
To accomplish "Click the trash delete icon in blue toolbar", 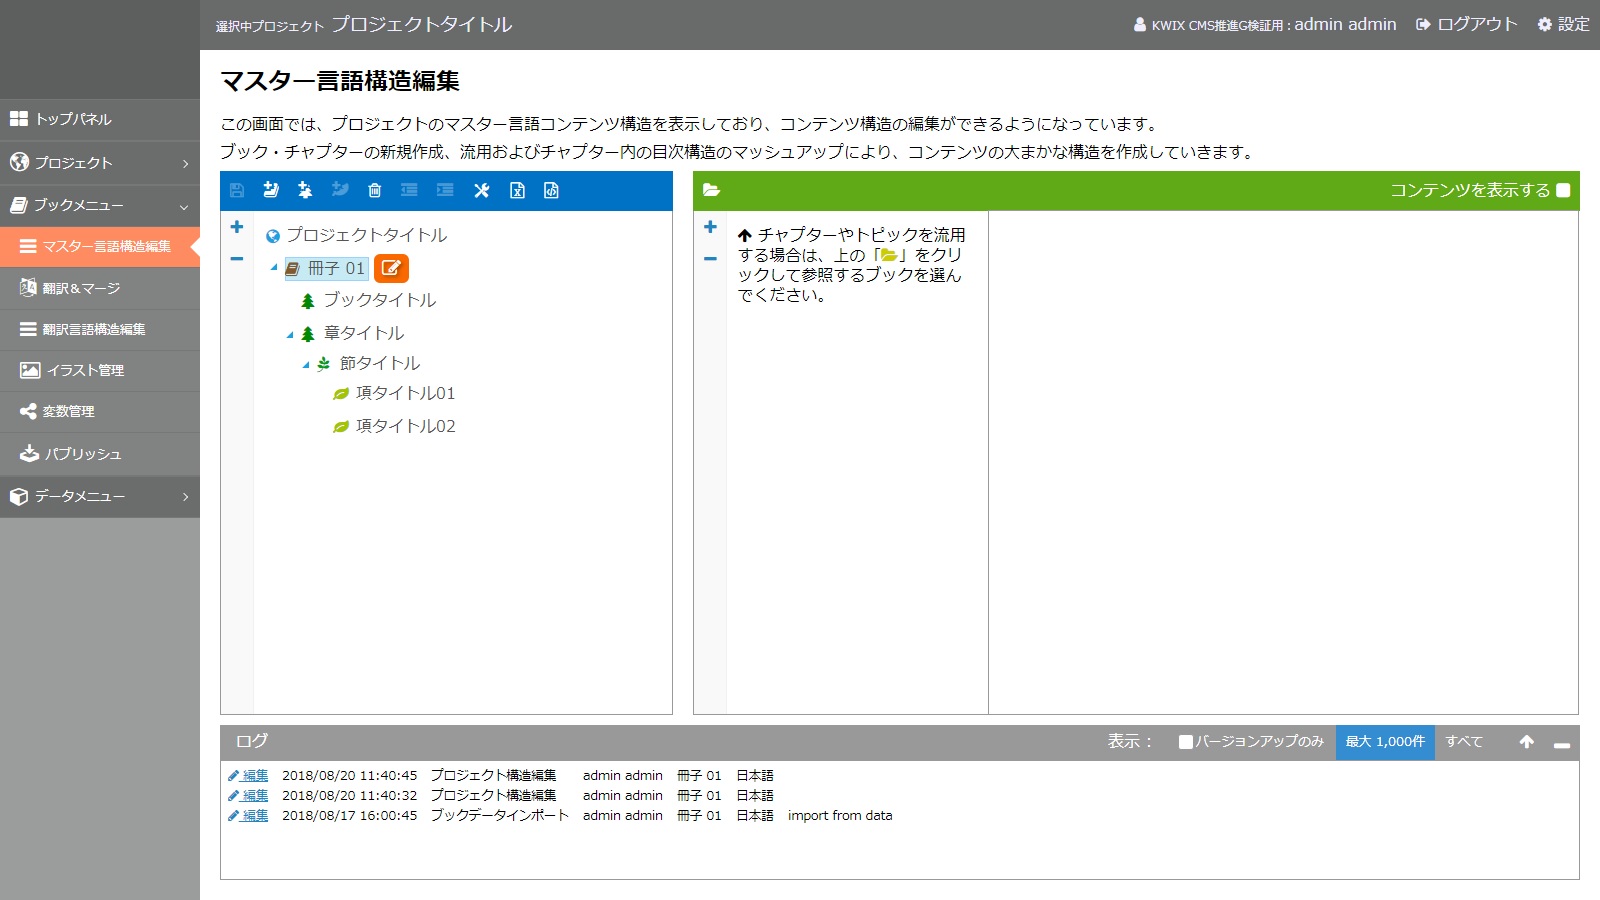I will pyautogui.click(x=375, y=190).
